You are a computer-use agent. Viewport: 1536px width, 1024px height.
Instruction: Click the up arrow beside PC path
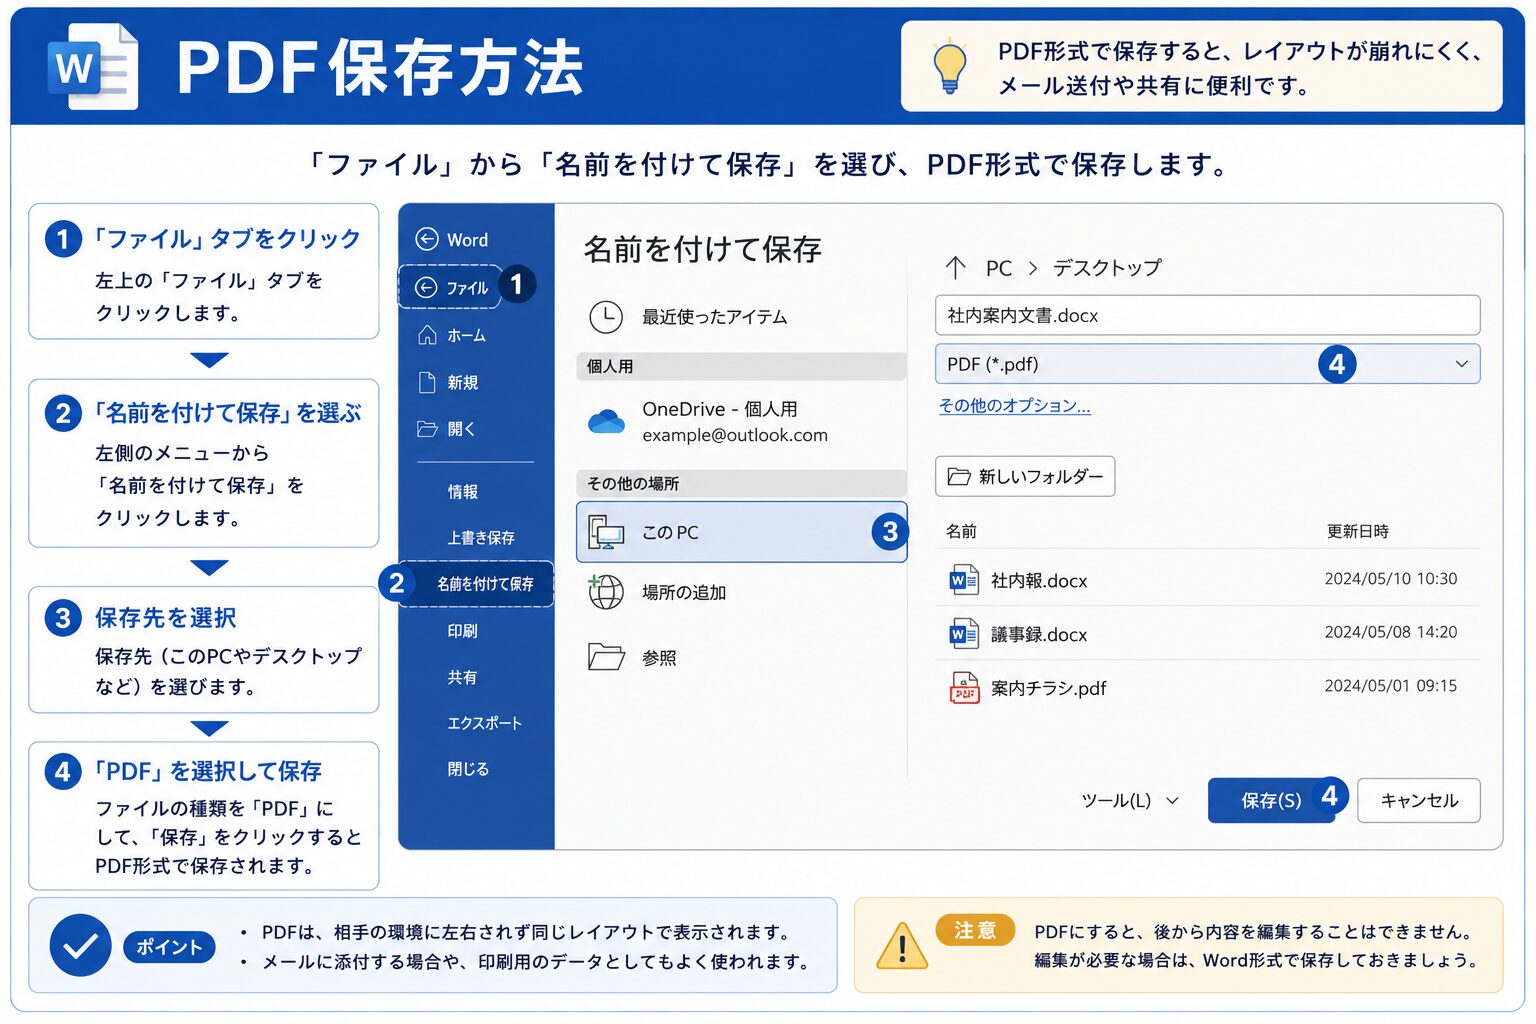tap(955, 267)
